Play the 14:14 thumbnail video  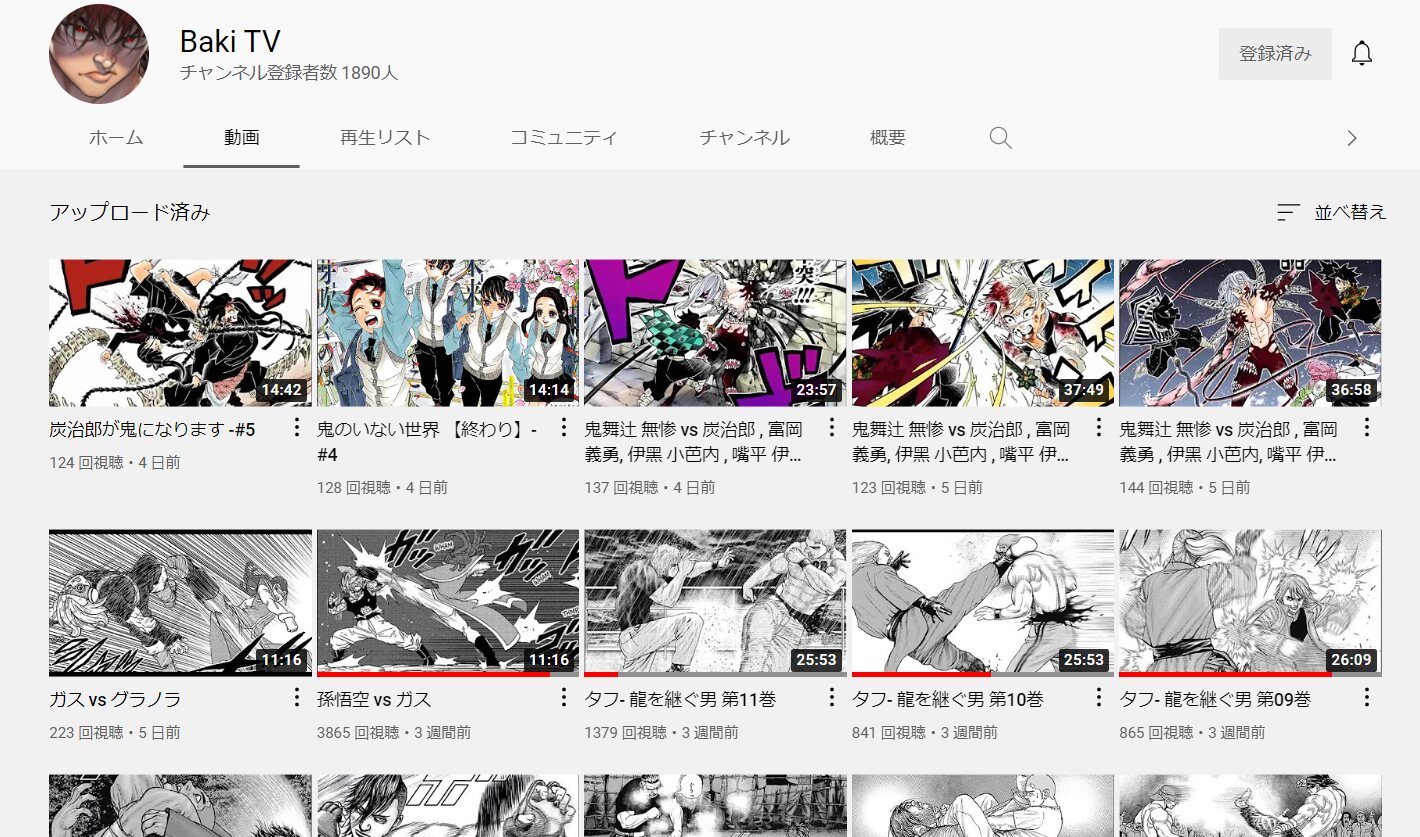(448, 333)
